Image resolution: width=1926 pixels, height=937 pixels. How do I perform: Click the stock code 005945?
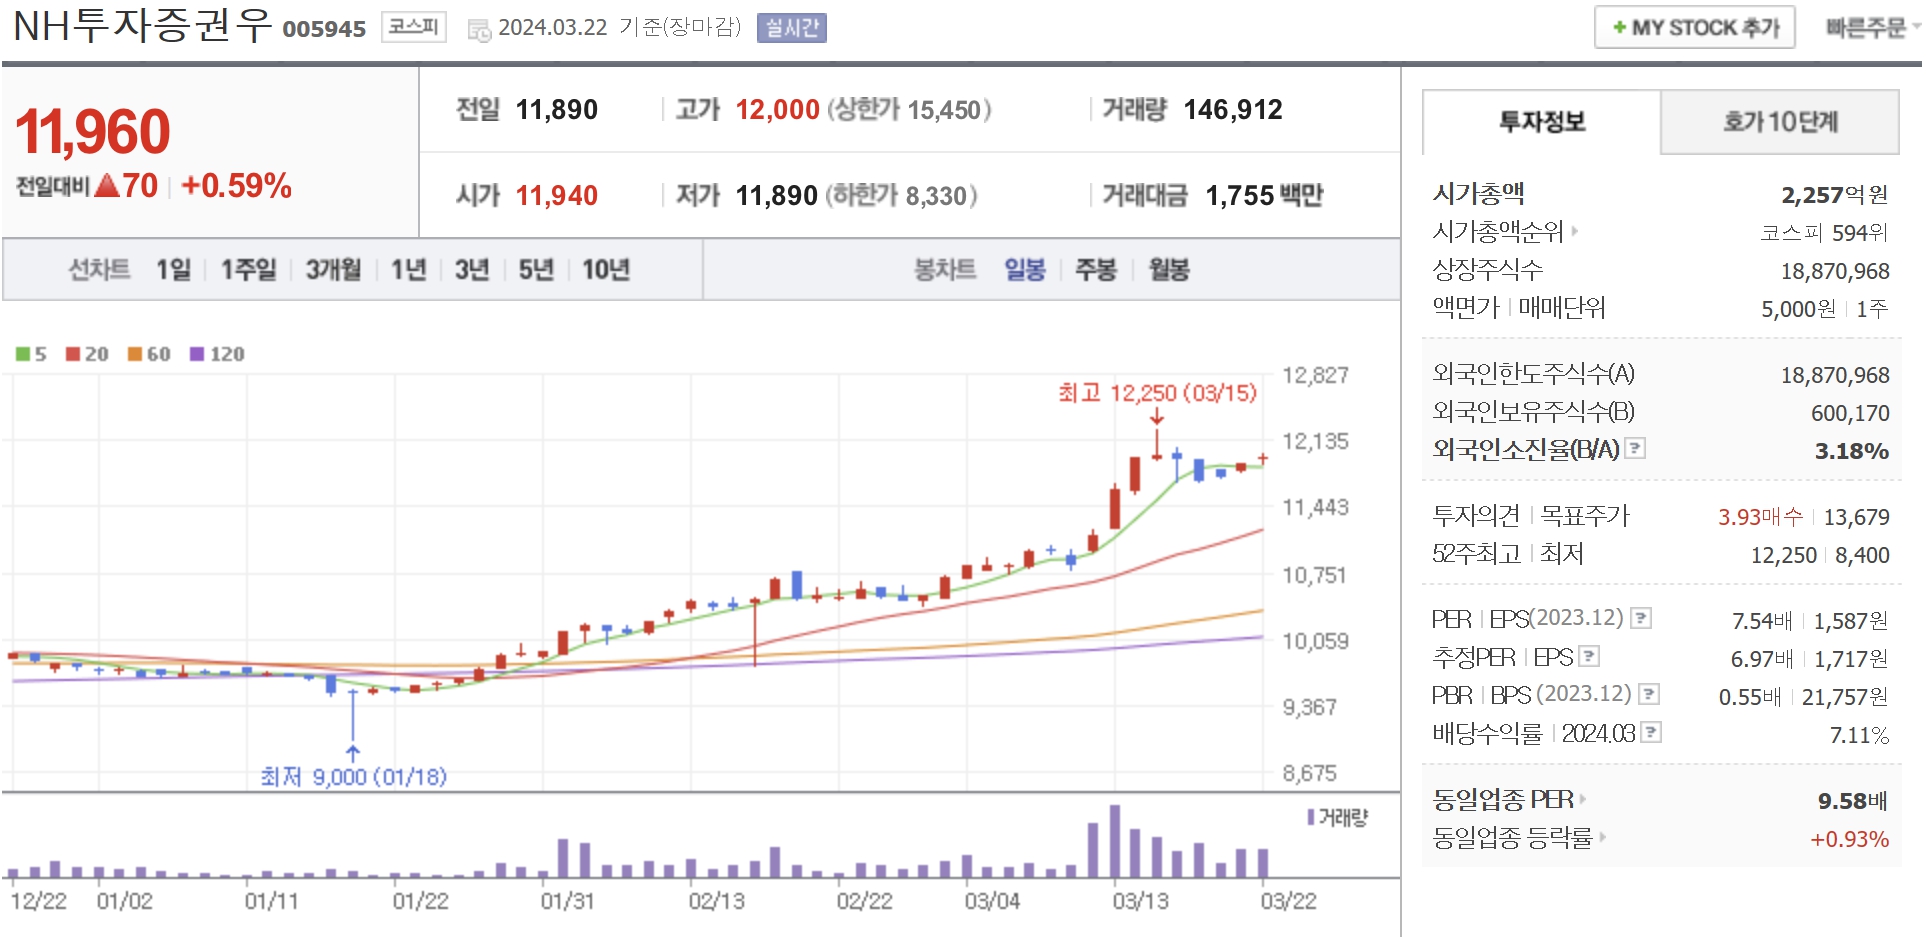coord(324,29)
